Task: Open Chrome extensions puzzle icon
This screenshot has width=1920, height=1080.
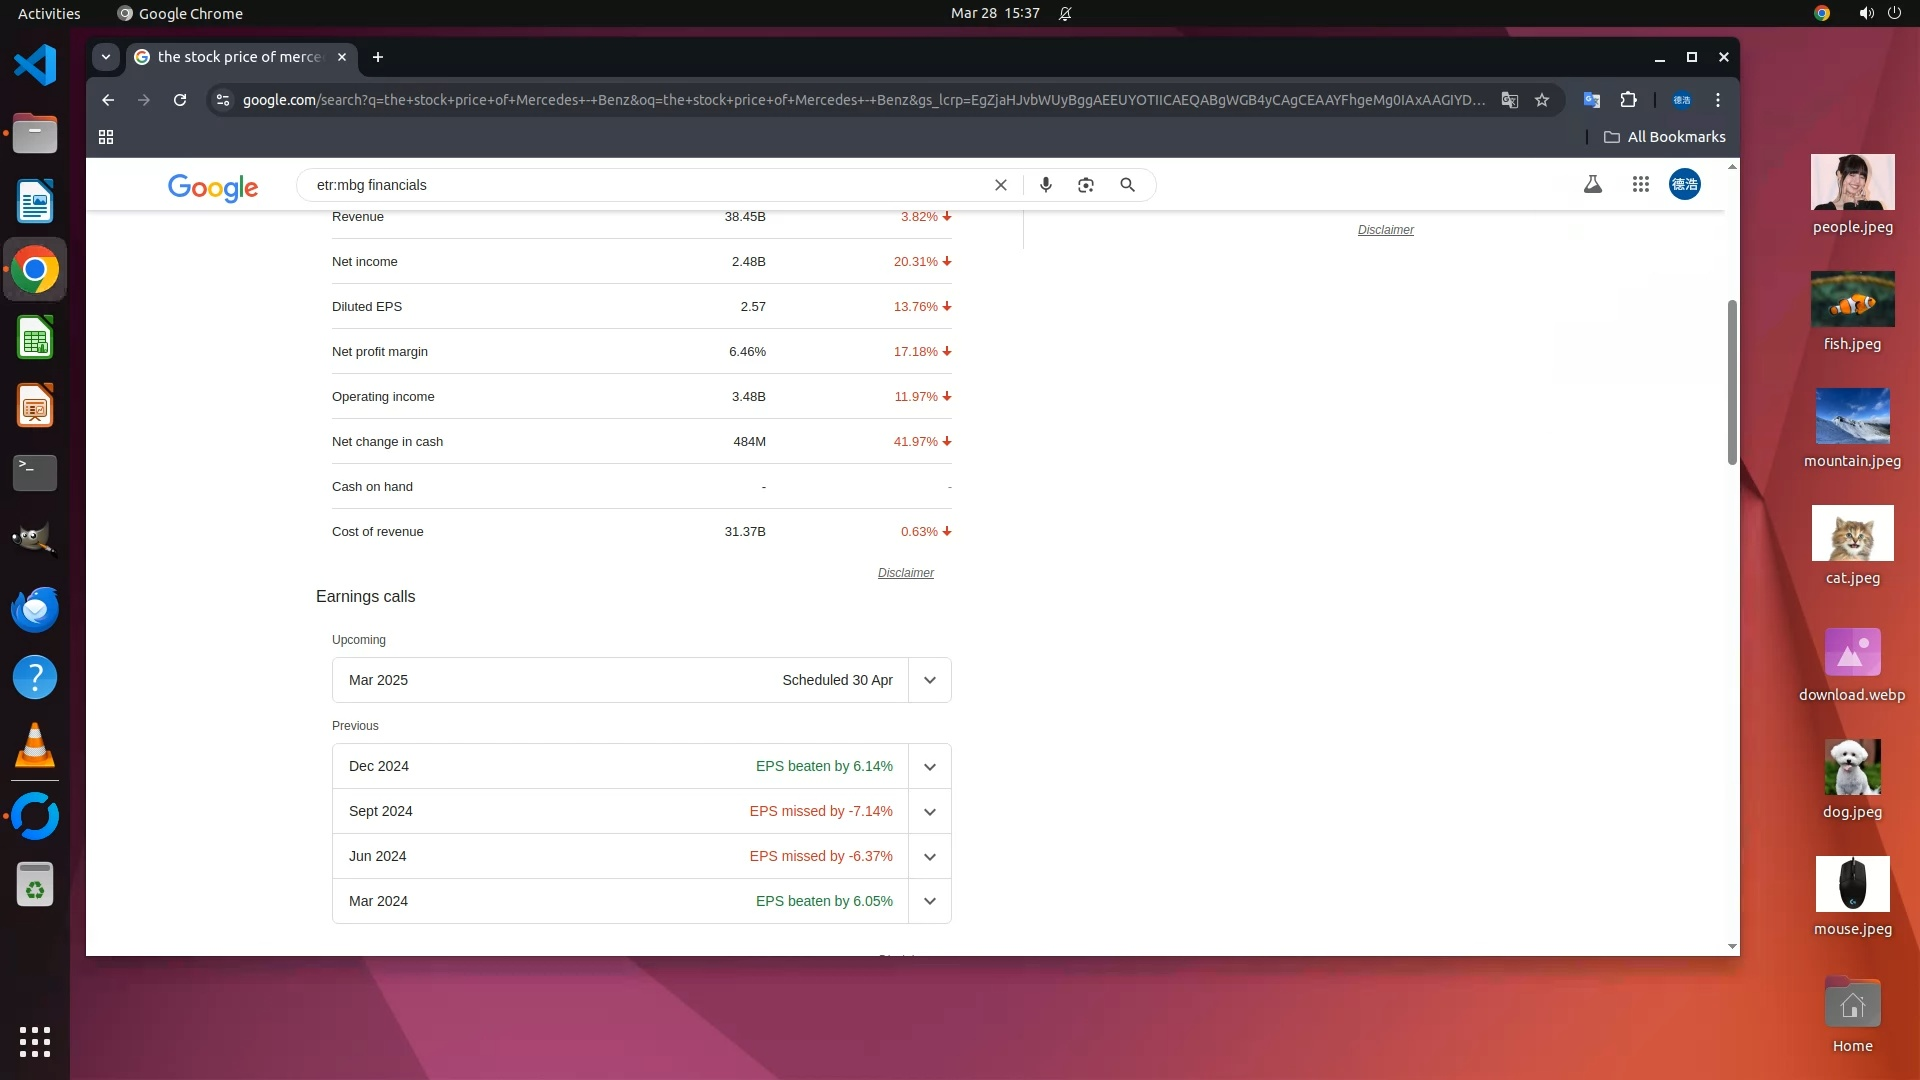Action: pos(1628,100)
